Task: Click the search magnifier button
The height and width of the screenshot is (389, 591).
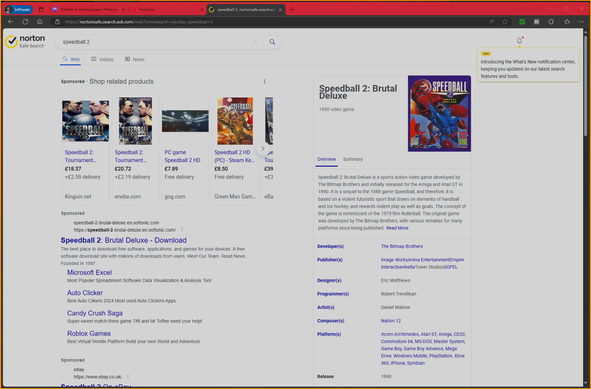Action: [x=272, y=42]
